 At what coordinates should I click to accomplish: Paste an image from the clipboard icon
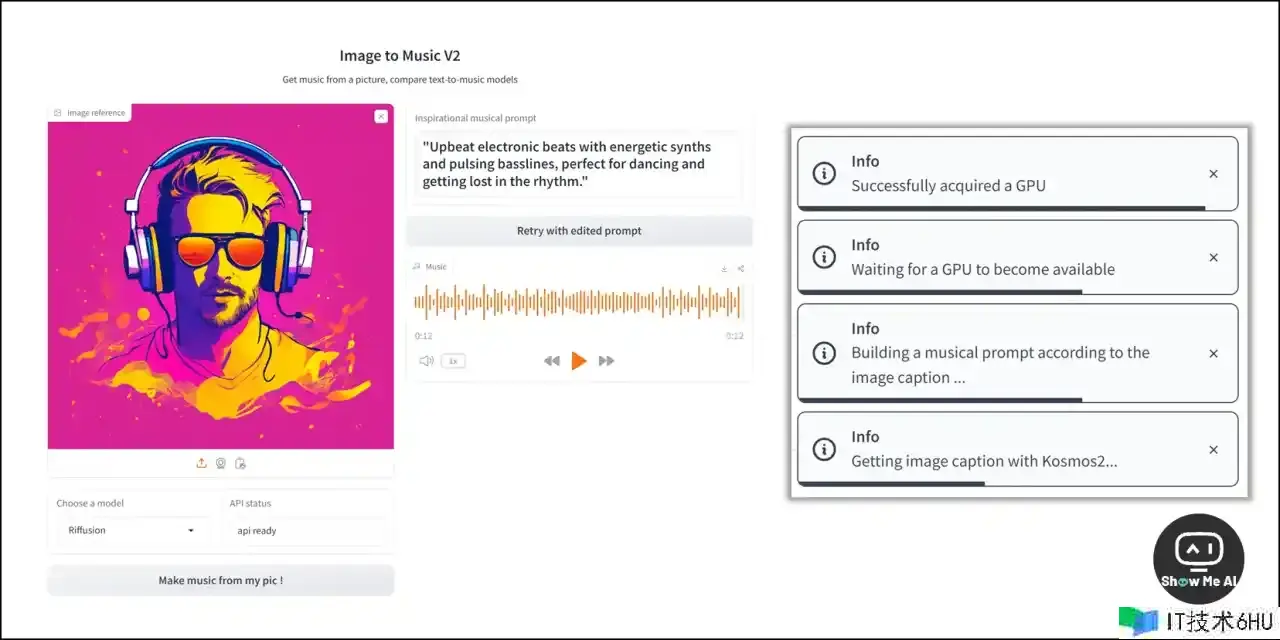(x=240, y=463)
